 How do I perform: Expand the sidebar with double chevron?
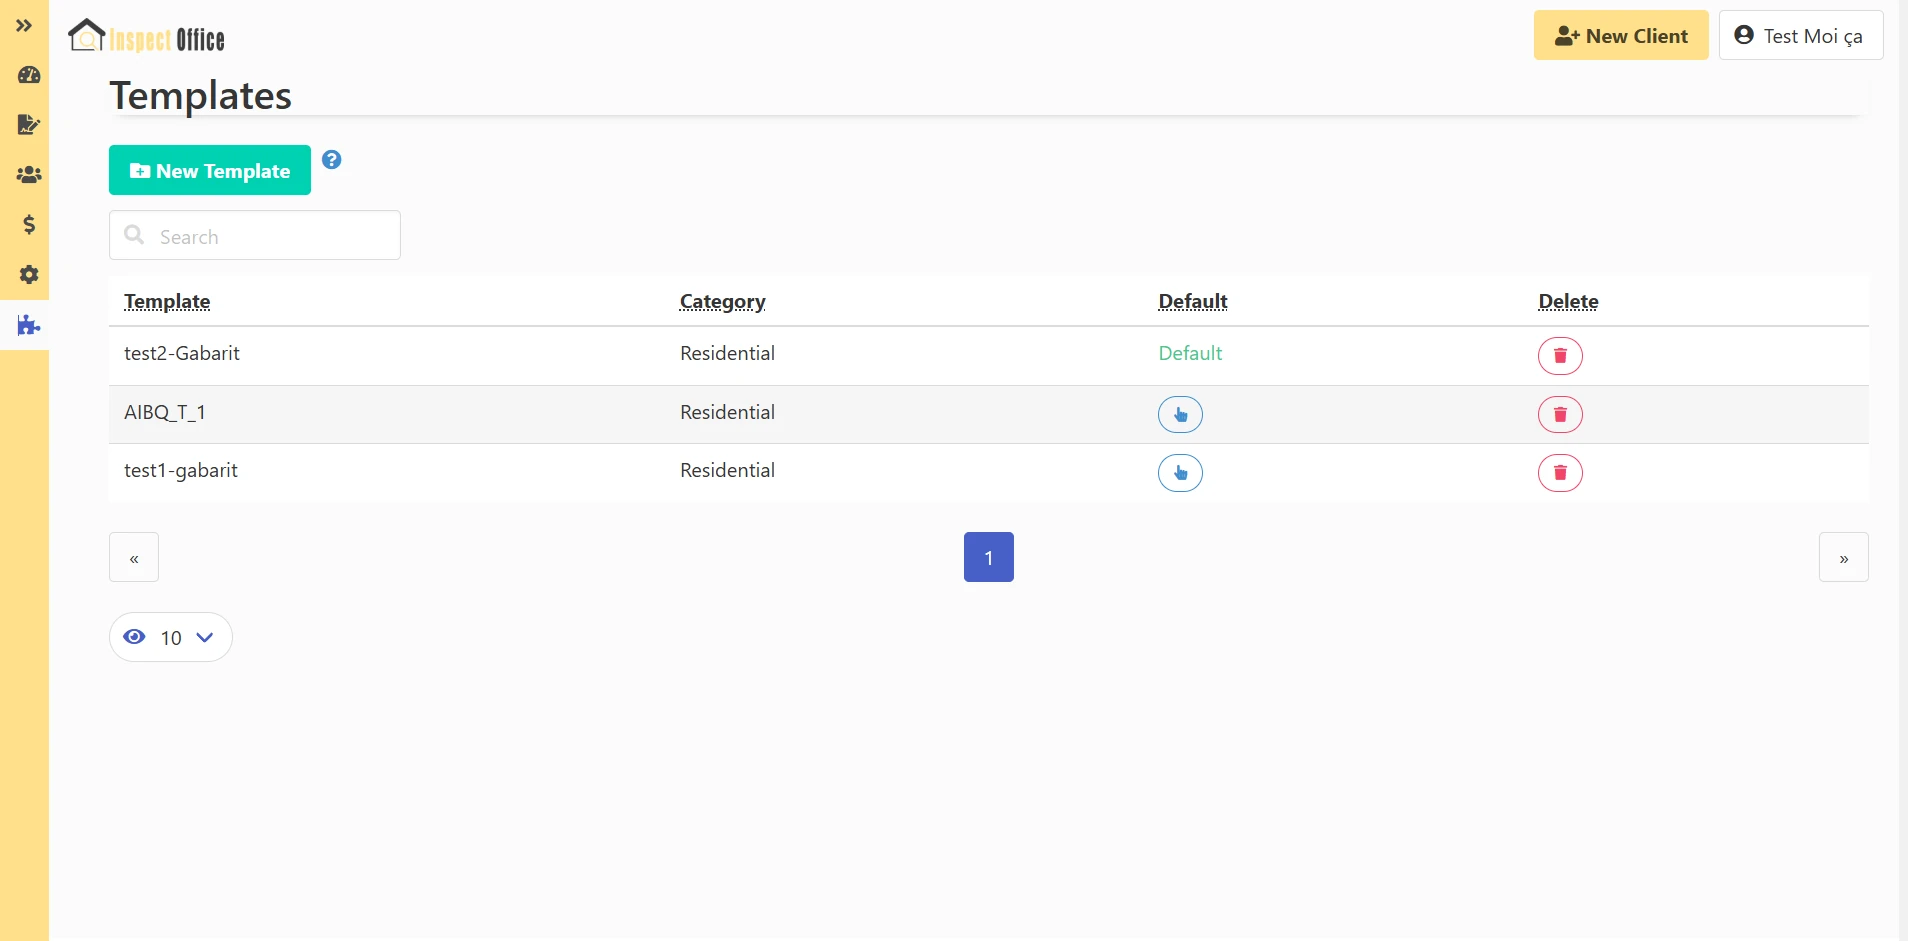[24, 26]
